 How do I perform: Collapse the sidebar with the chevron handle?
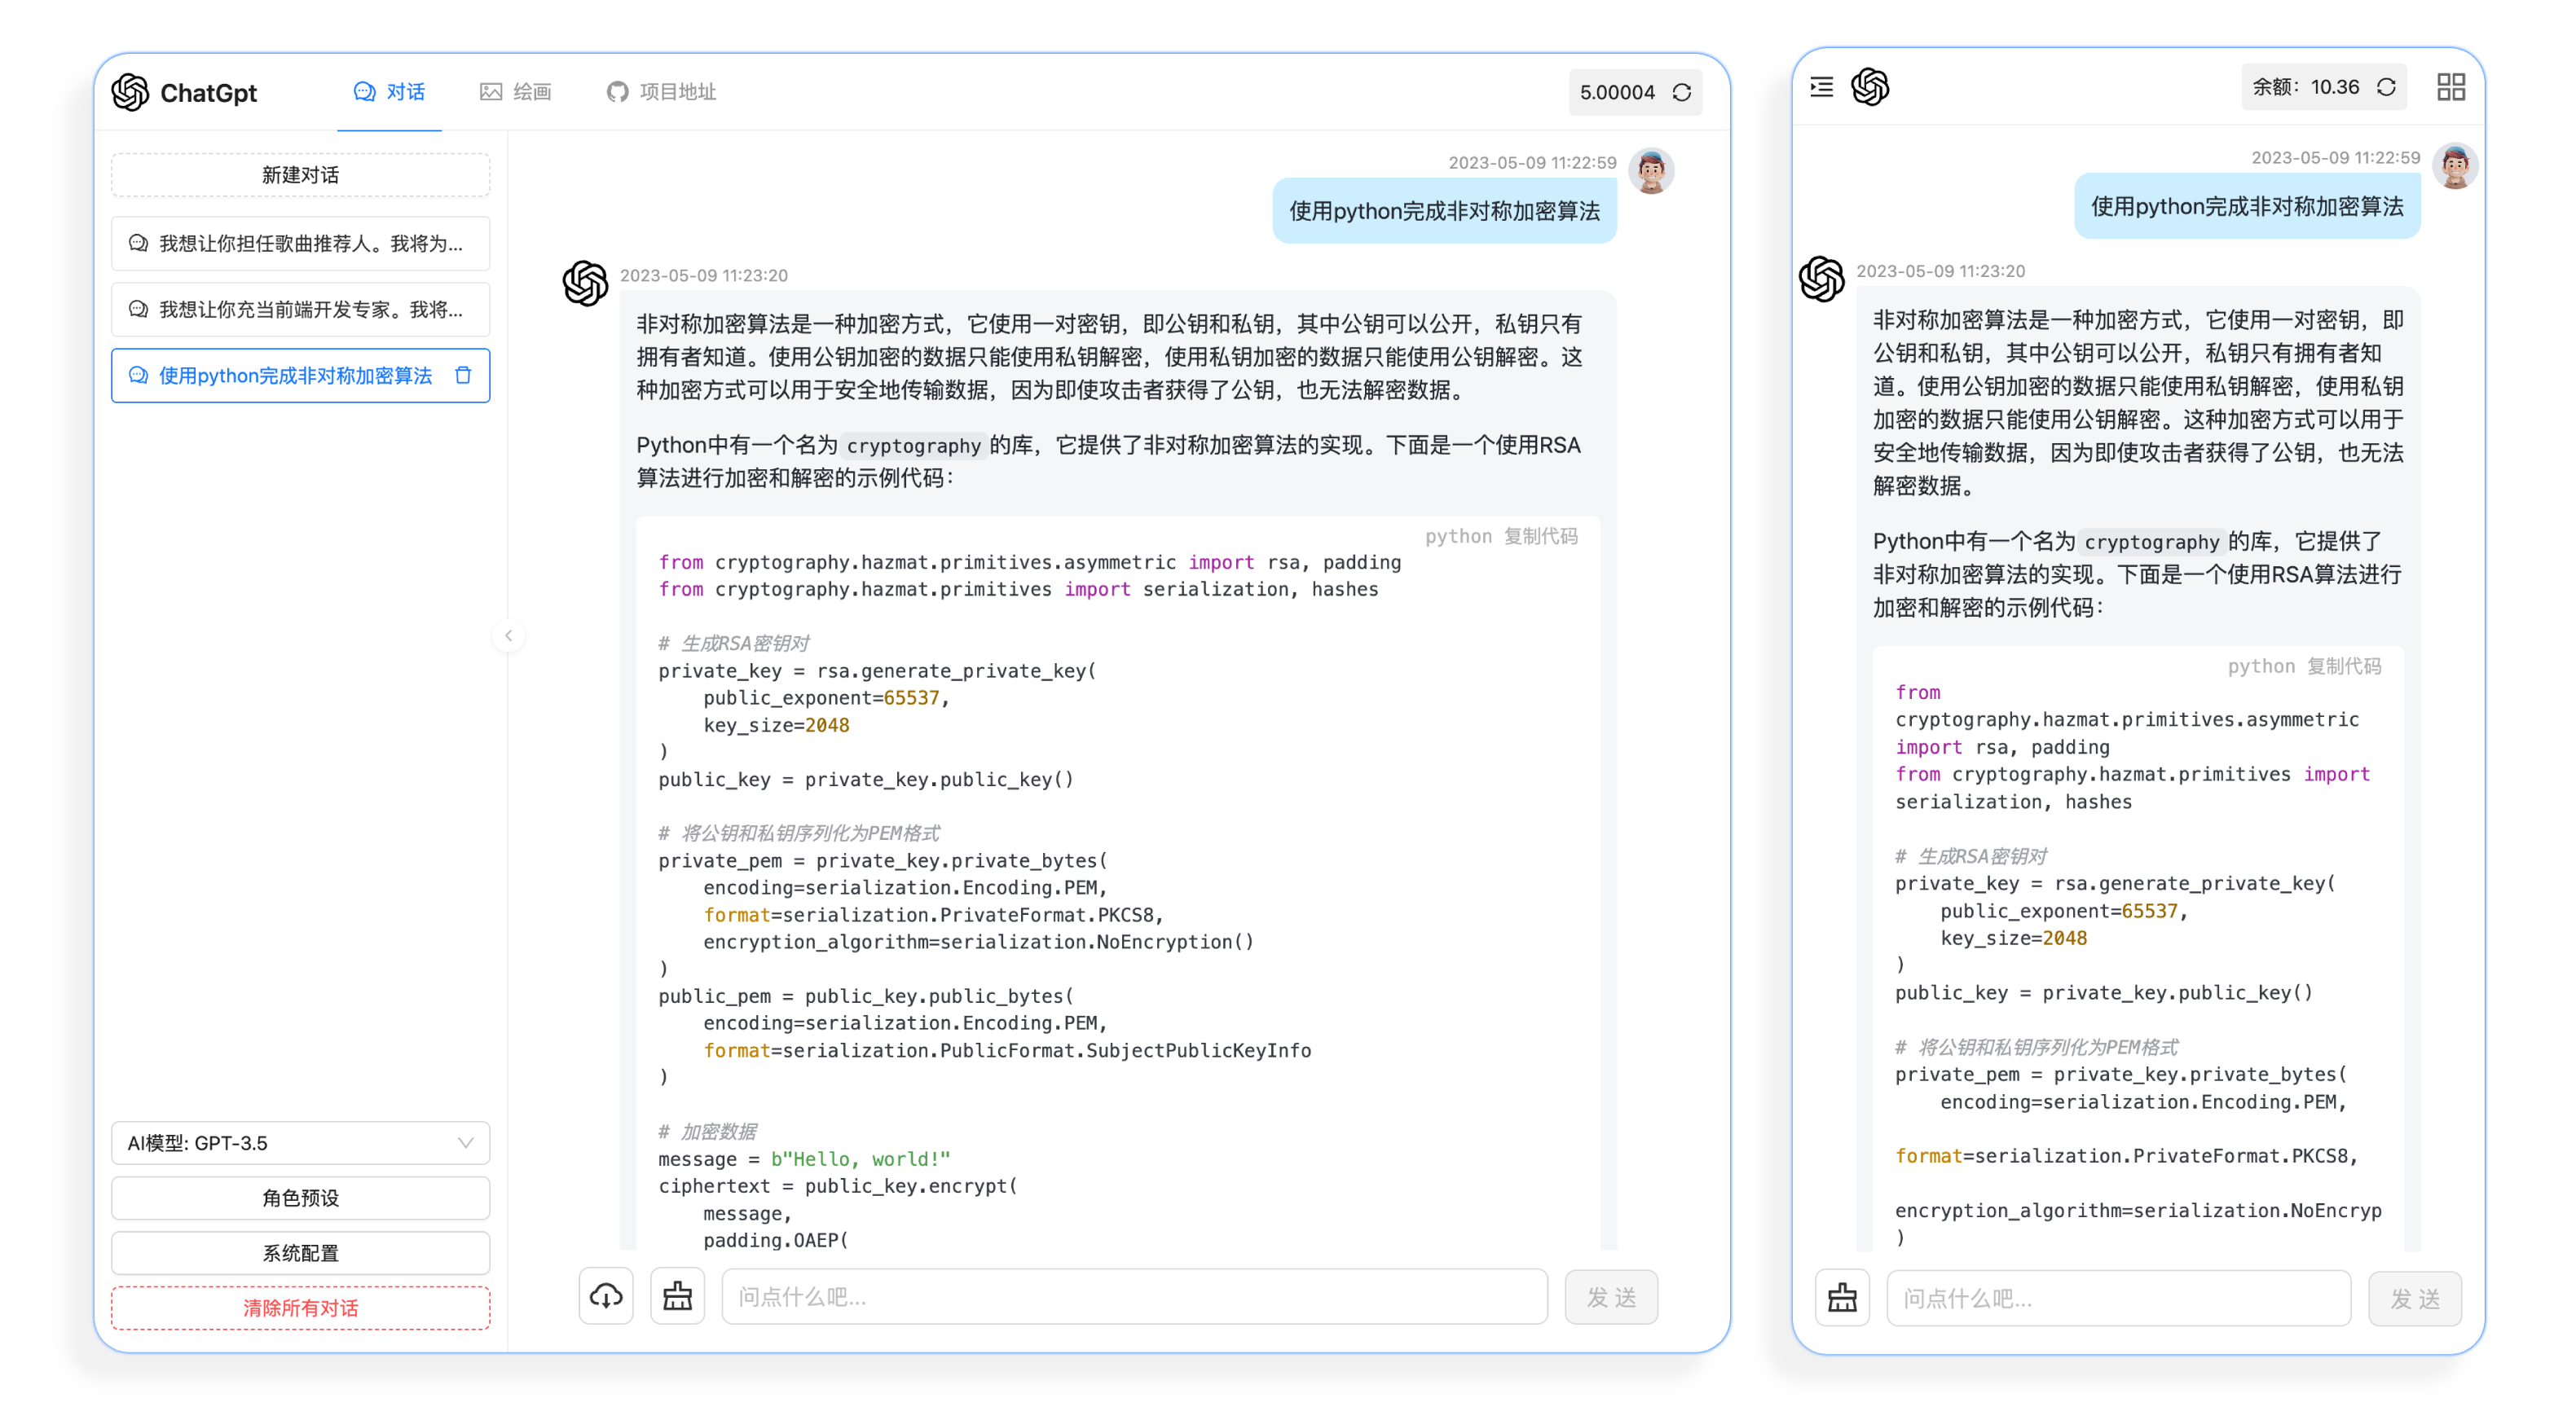(x=508, y=635)
